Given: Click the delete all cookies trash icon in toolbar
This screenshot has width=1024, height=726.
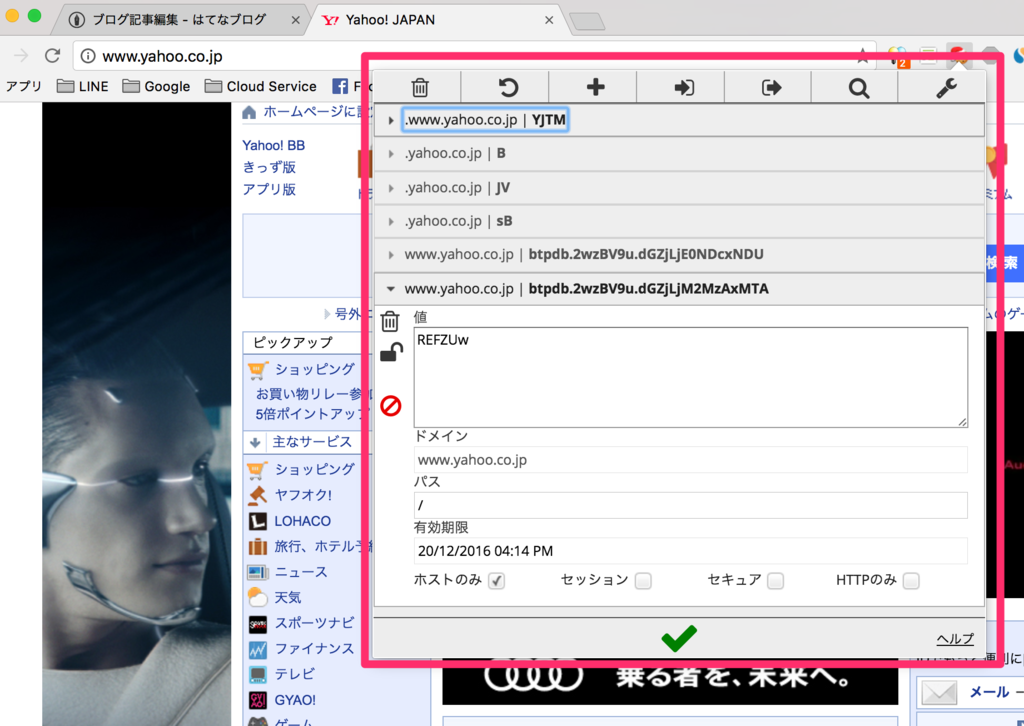Looking at the screenshot, I should click(x=420, y=87).
